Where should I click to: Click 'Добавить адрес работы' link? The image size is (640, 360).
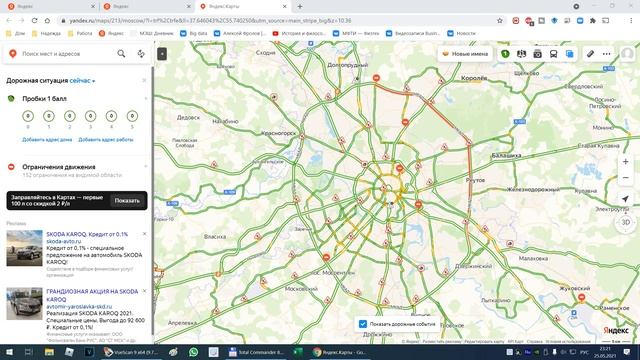pyautogui.click(x=106, y=140)
